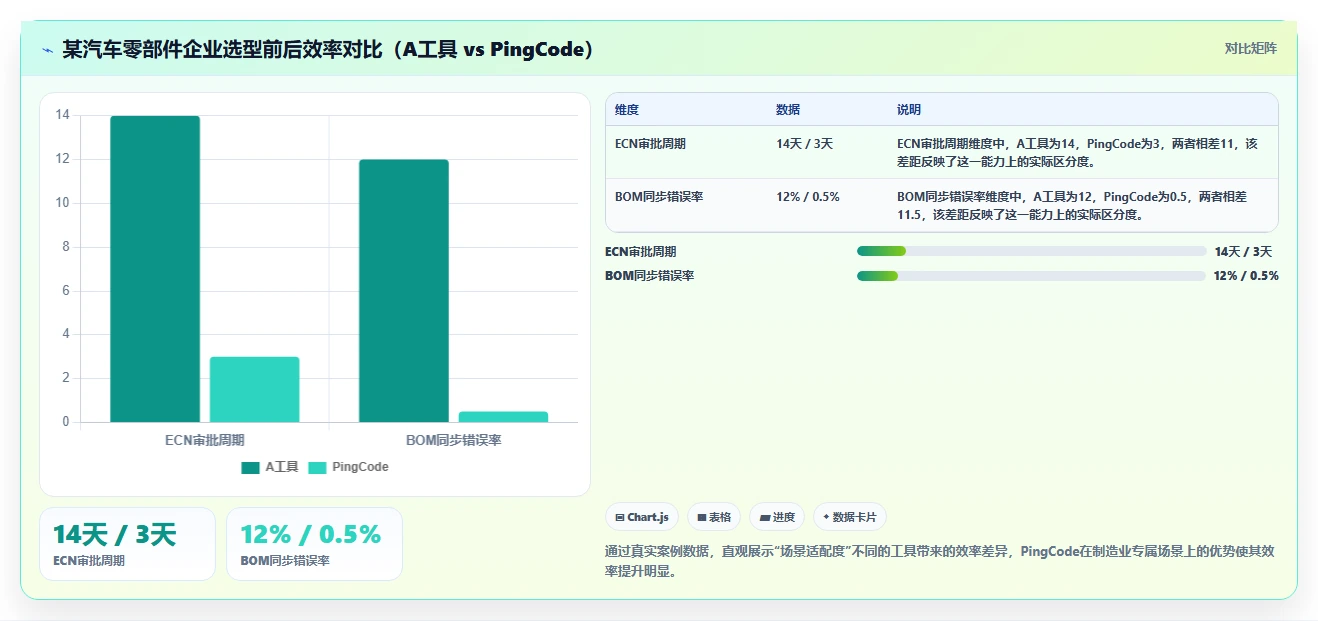The width and height of the screenshot is (1318, 621).
Task: Toggle the A工具 legend color box
Action: click(250, 467)
